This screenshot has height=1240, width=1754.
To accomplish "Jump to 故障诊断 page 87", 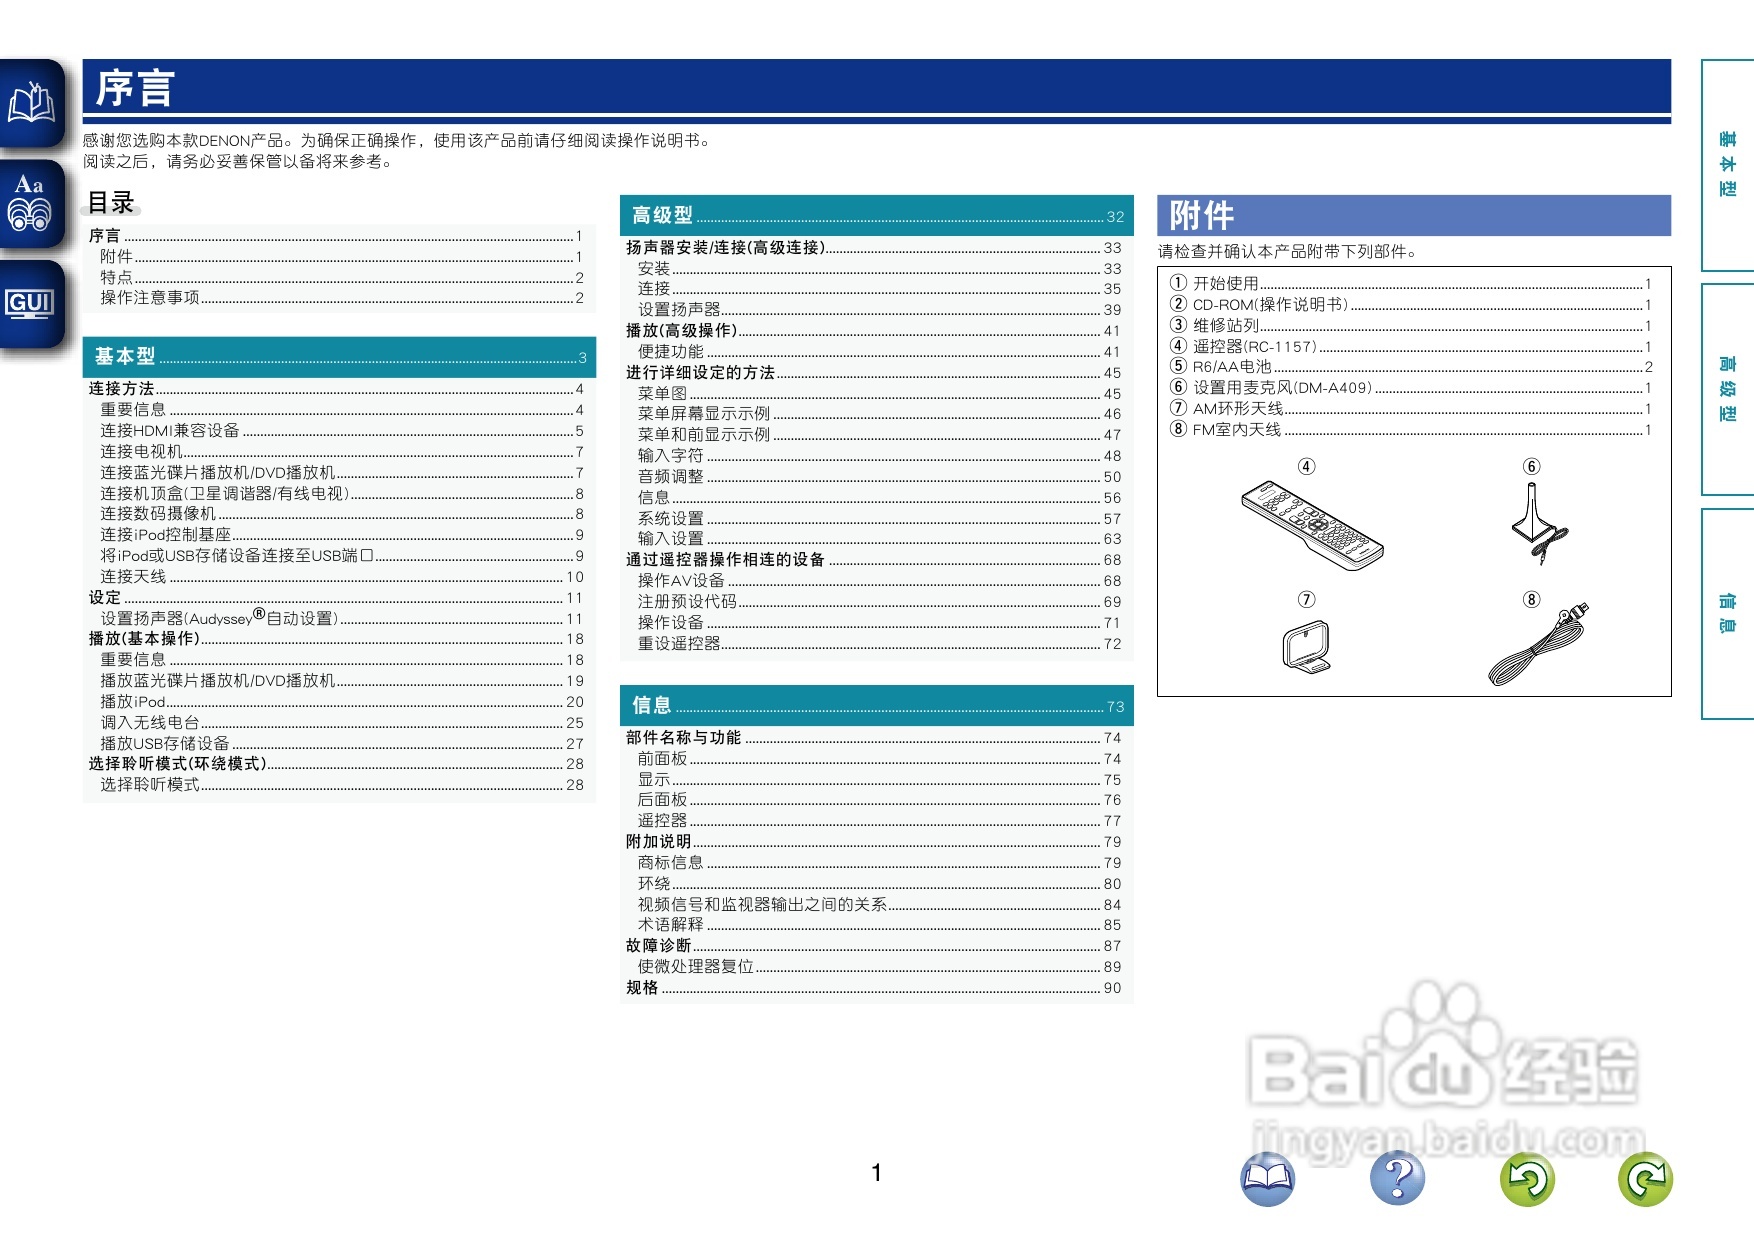I will point(874,946).
